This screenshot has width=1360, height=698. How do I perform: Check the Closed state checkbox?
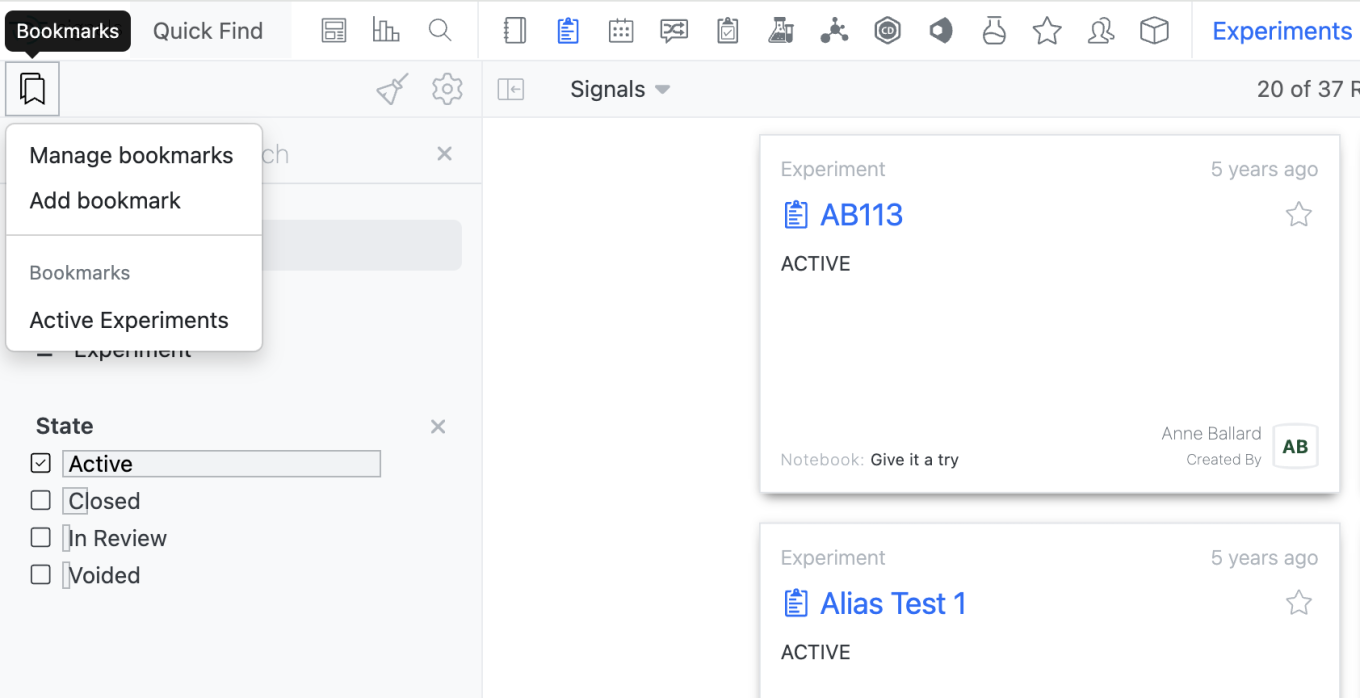[x=40, y=500]
